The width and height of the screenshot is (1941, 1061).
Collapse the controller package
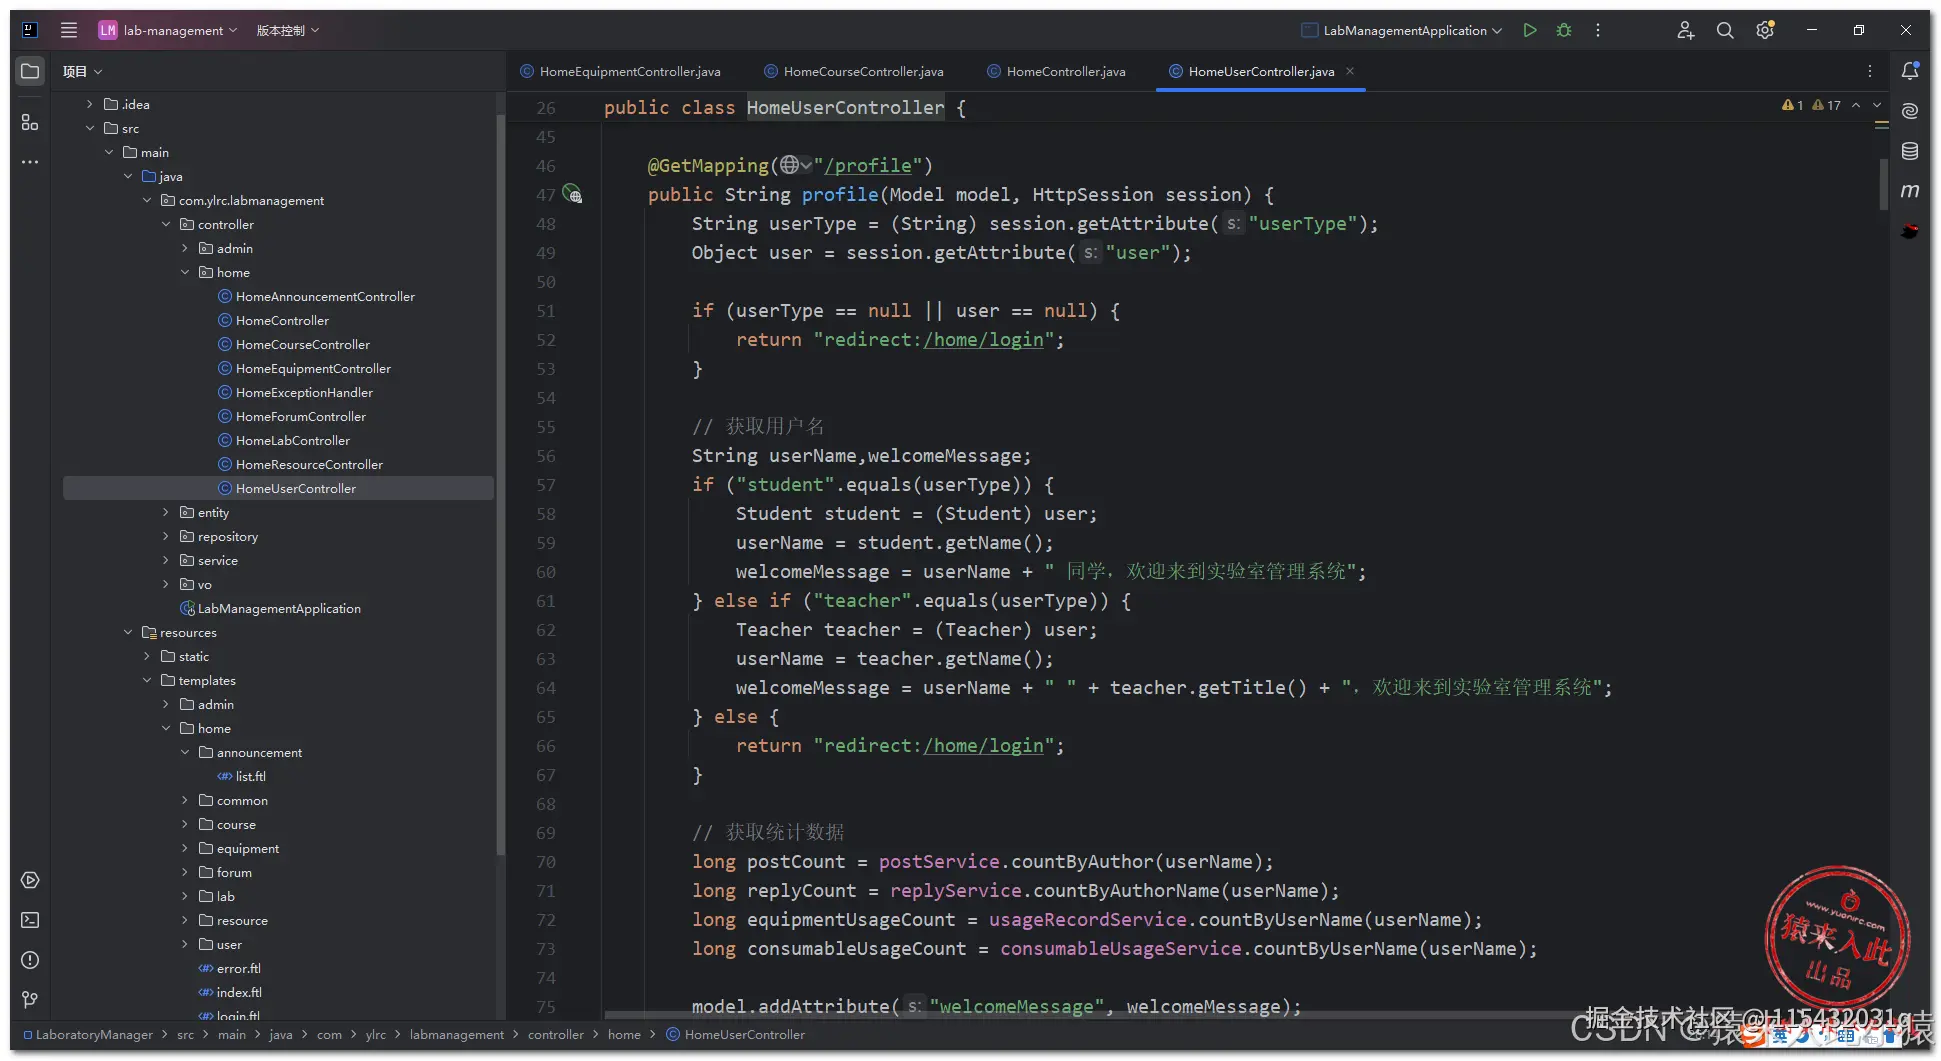point(166,224)
